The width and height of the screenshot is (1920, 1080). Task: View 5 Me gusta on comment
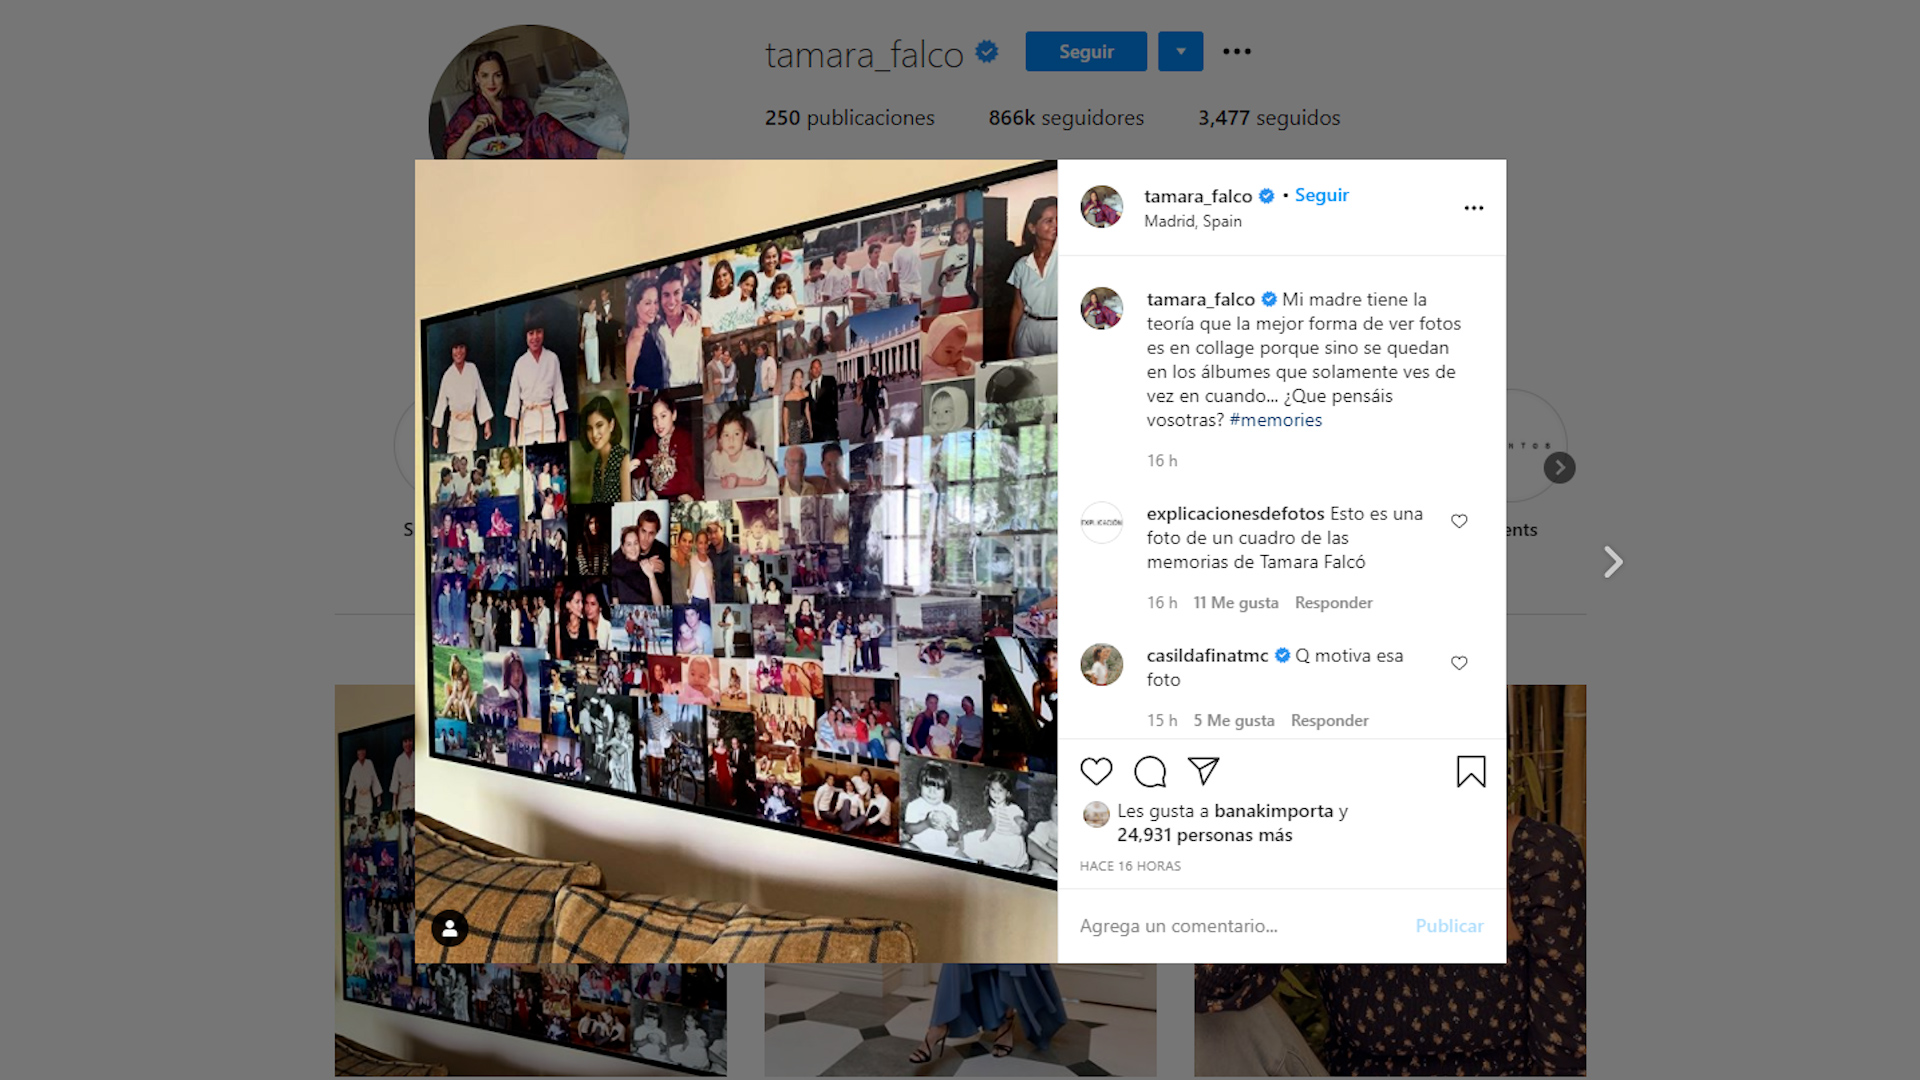(1233, 721)
